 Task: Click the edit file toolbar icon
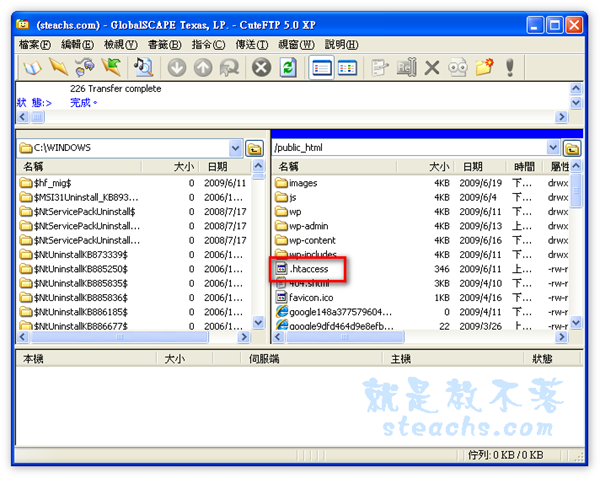pos(380,68)
